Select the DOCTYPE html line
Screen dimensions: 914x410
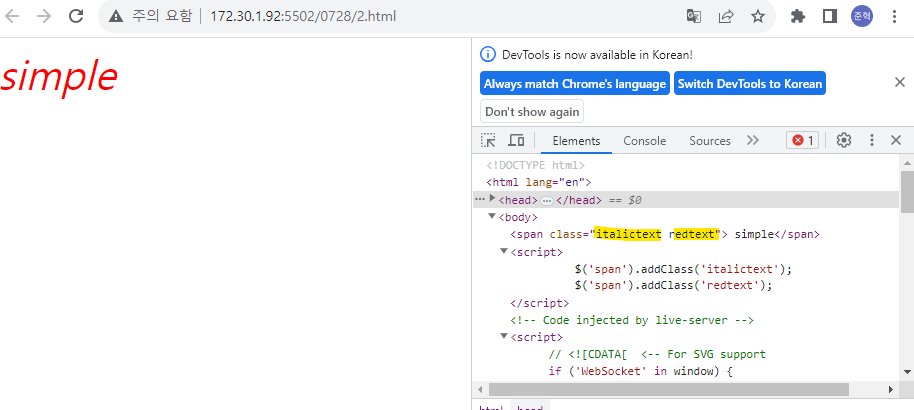(535, 166)
